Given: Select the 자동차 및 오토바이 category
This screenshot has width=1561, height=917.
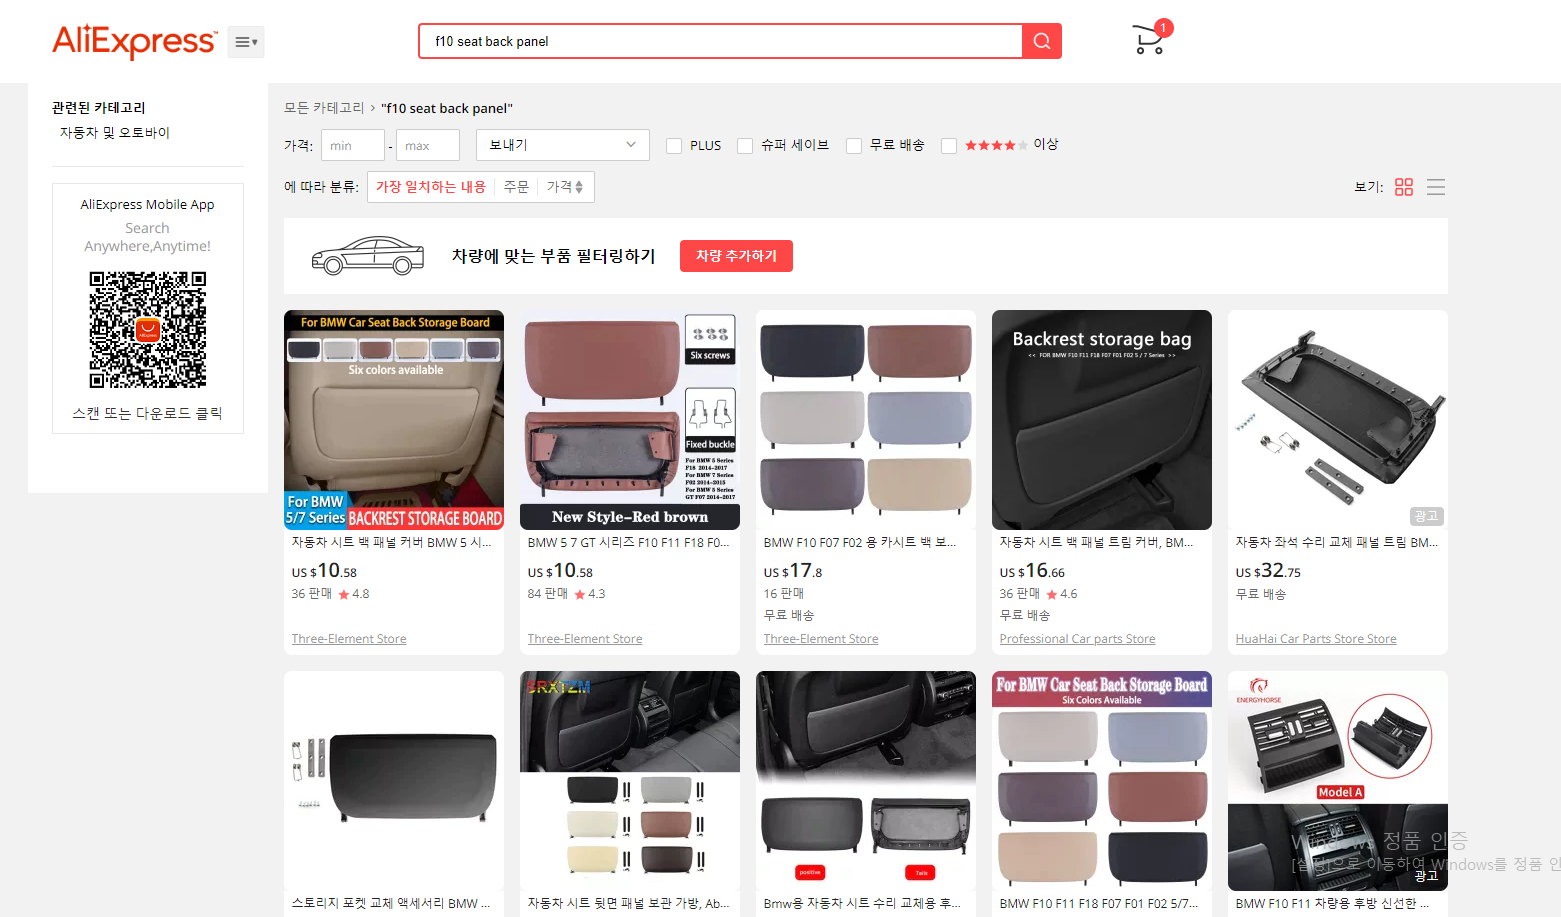Looking at the screenshot, I should [x=115, y=132].
